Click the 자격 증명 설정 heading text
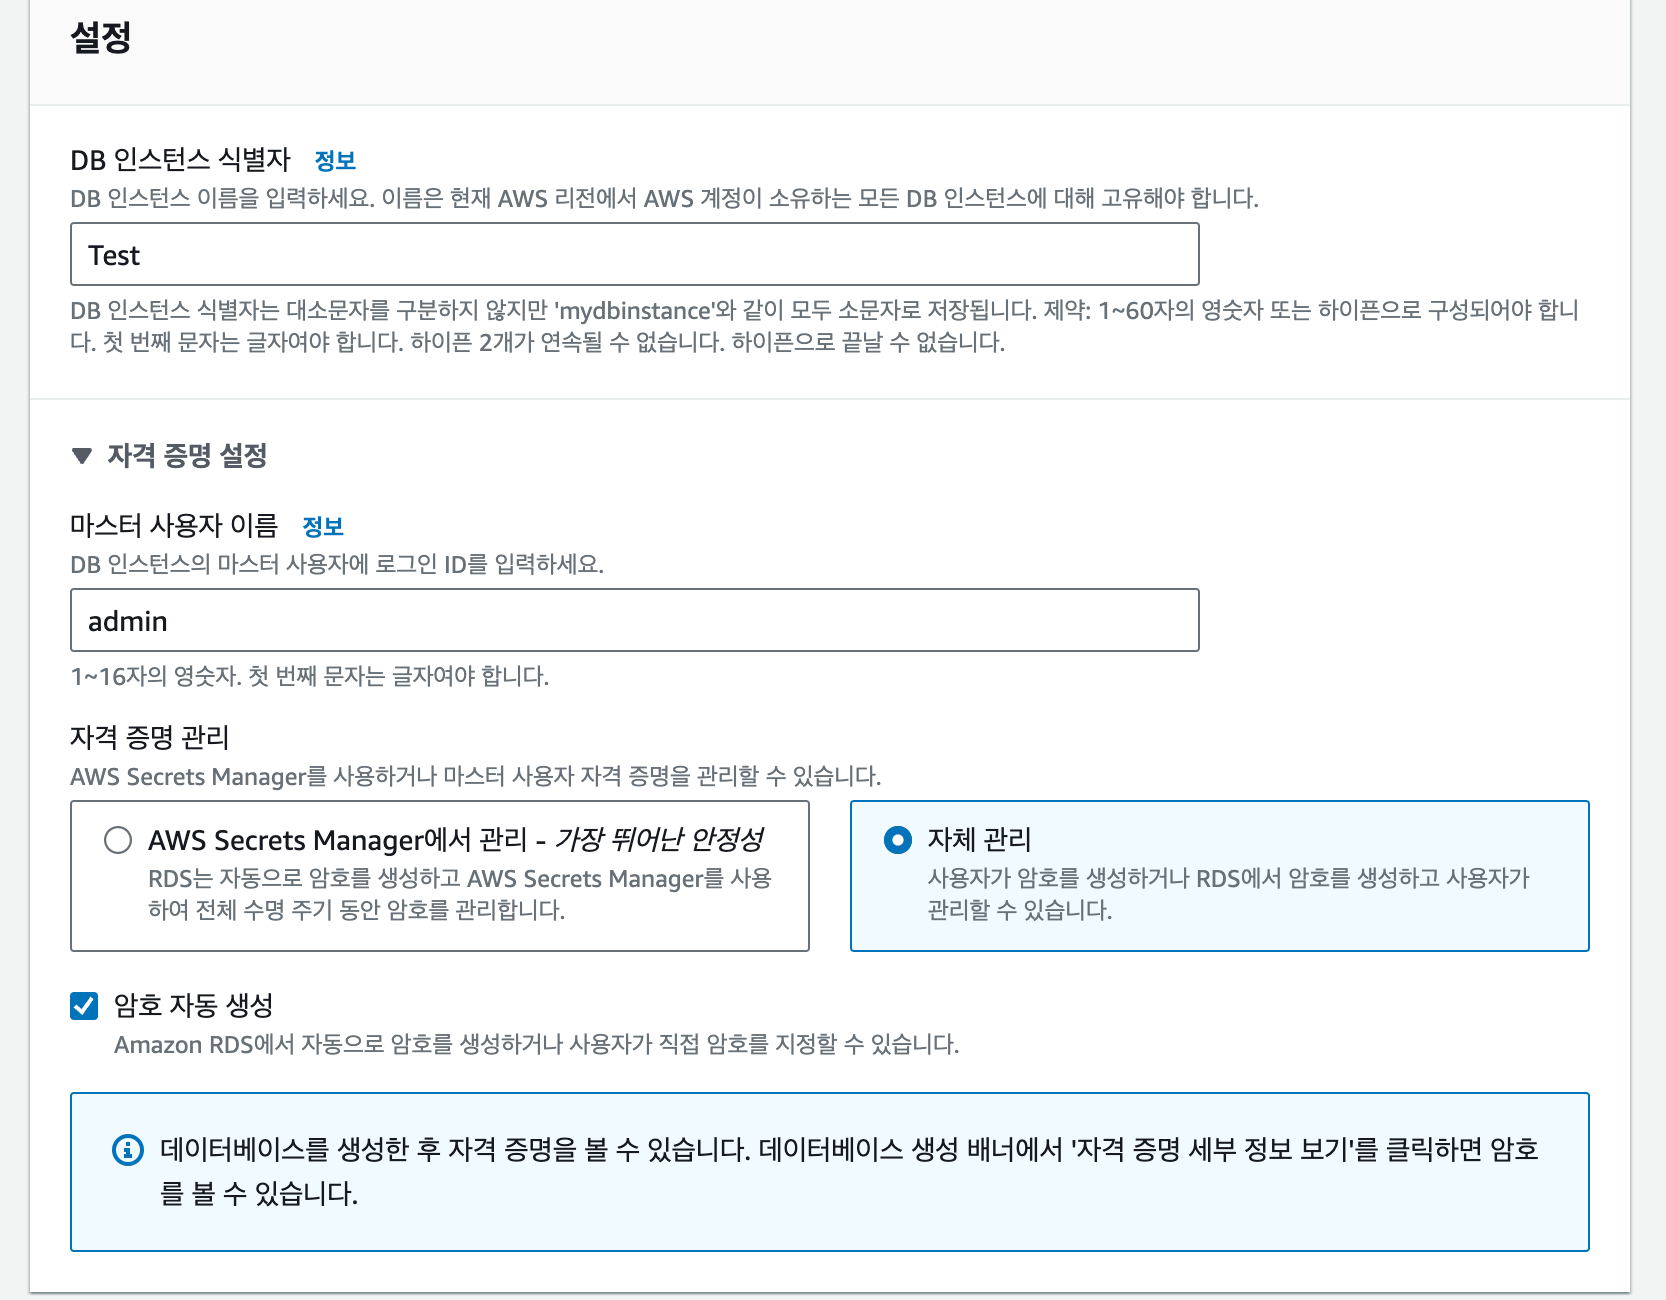 (187, 456)
